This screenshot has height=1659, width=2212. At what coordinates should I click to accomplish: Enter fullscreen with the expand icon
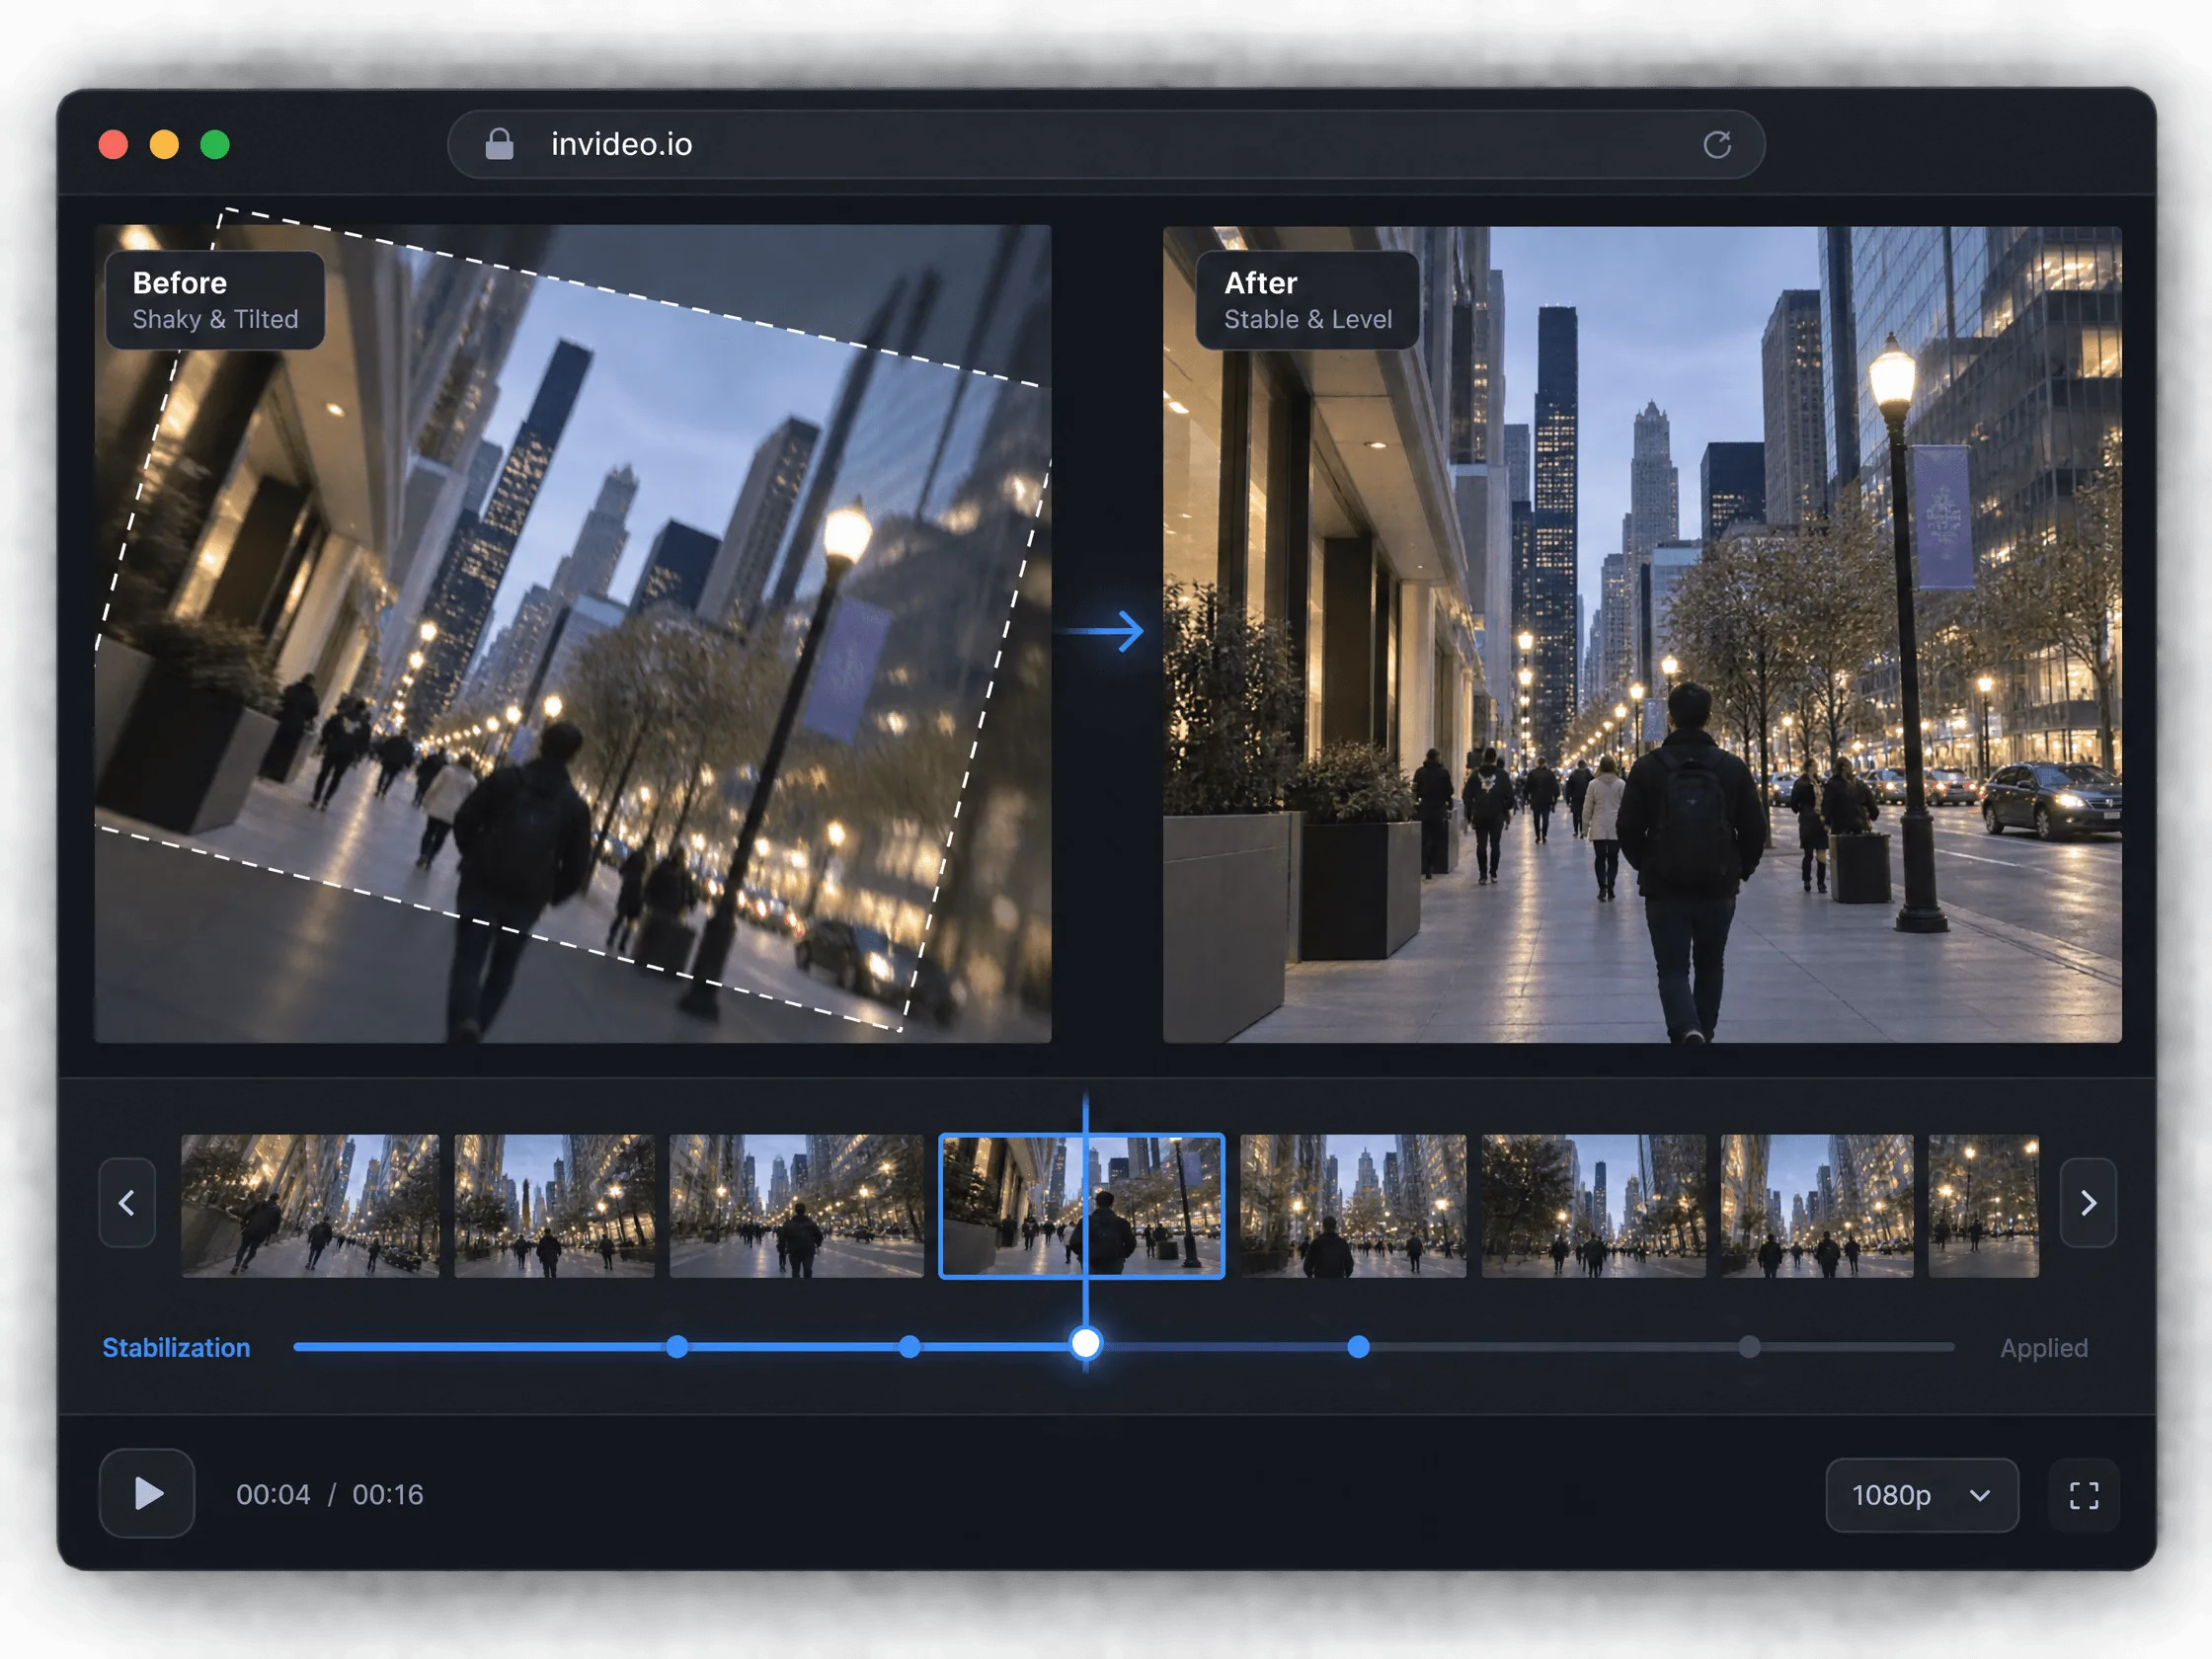(2084, 1495)
